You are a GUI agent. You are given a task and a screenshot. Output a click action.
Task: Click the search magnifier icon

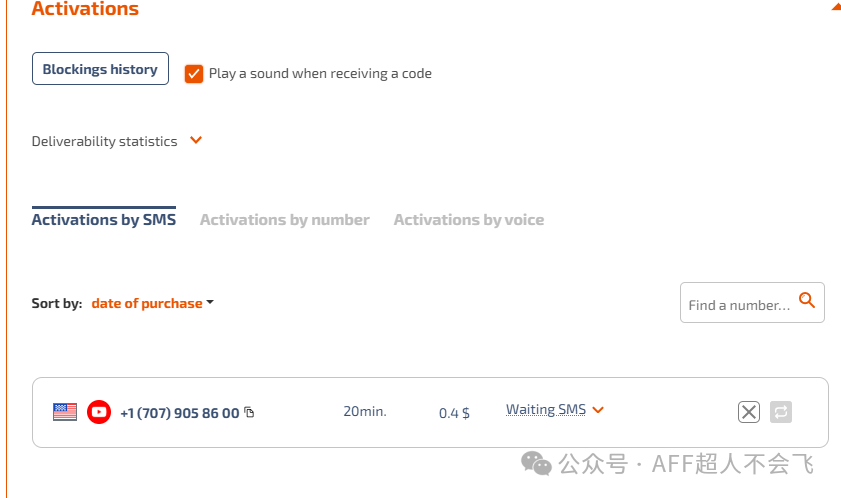(x=807, y=299)
